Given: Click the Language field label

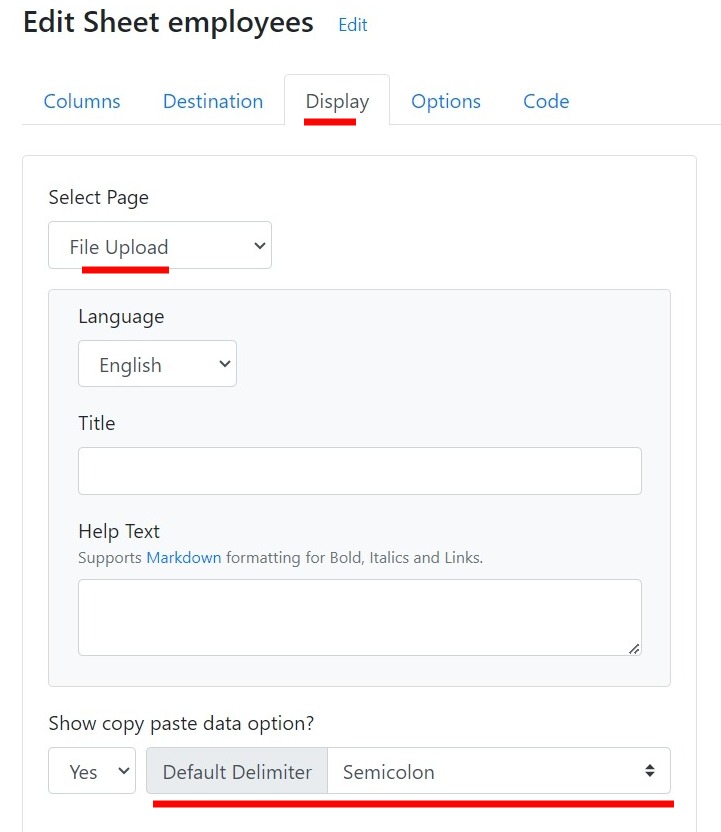Looking at the screenshot, I should coord(121,317).
